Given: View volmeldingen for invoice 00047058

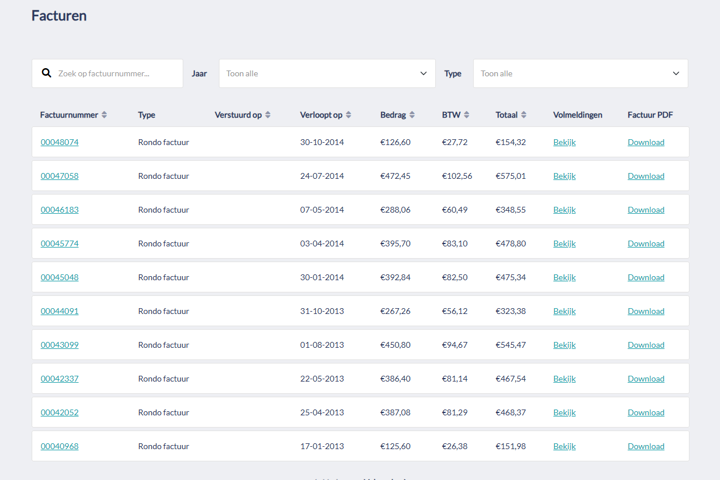Looking at the screenshot, I should click(564, 176).
